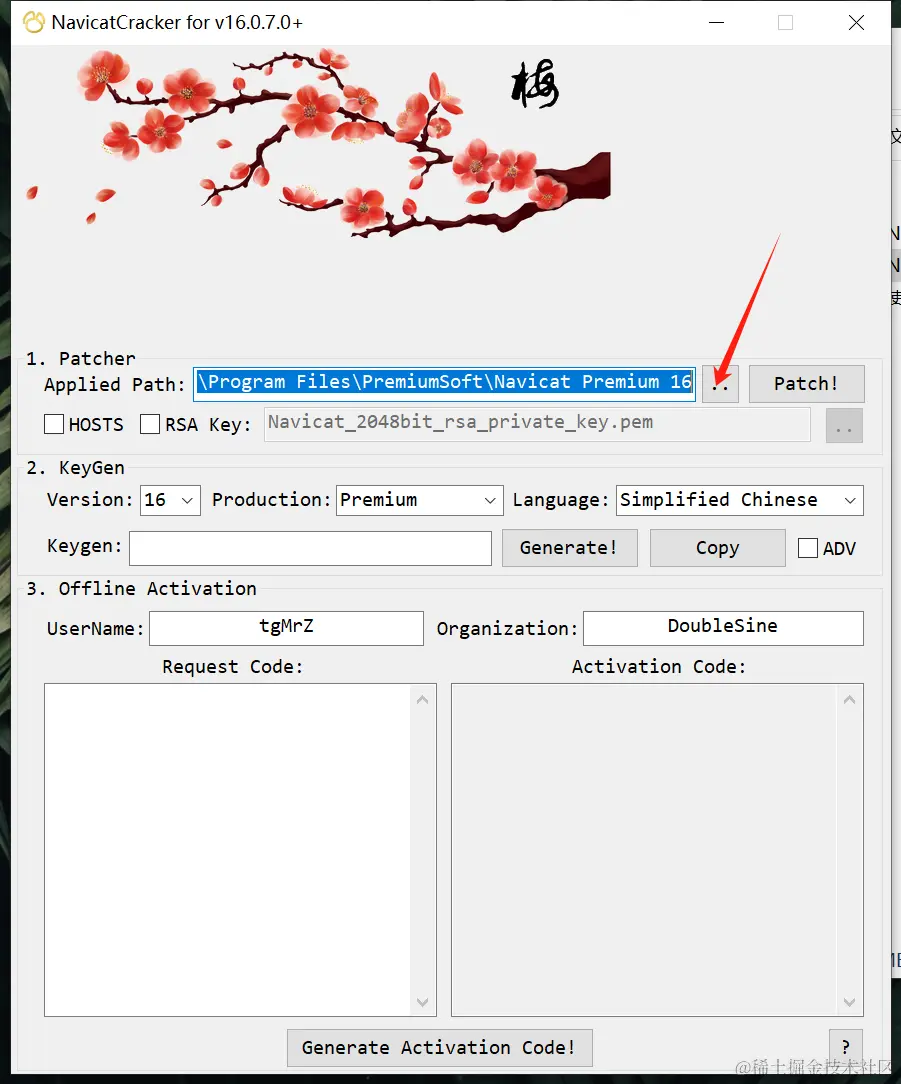Close the NavicatCracker window
Viewport: 901px width, 1084px height.
pos(856,23)
